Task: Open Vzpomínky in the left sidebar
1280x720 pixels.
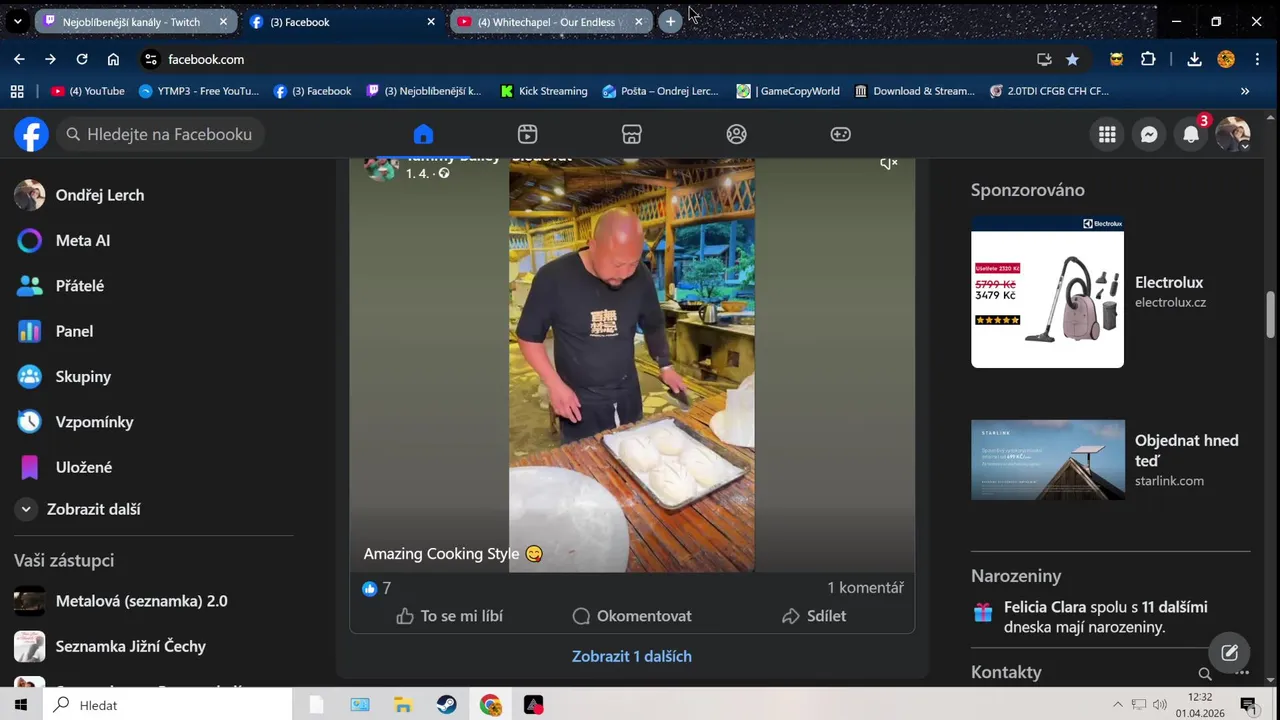Action: coord(94,422)
